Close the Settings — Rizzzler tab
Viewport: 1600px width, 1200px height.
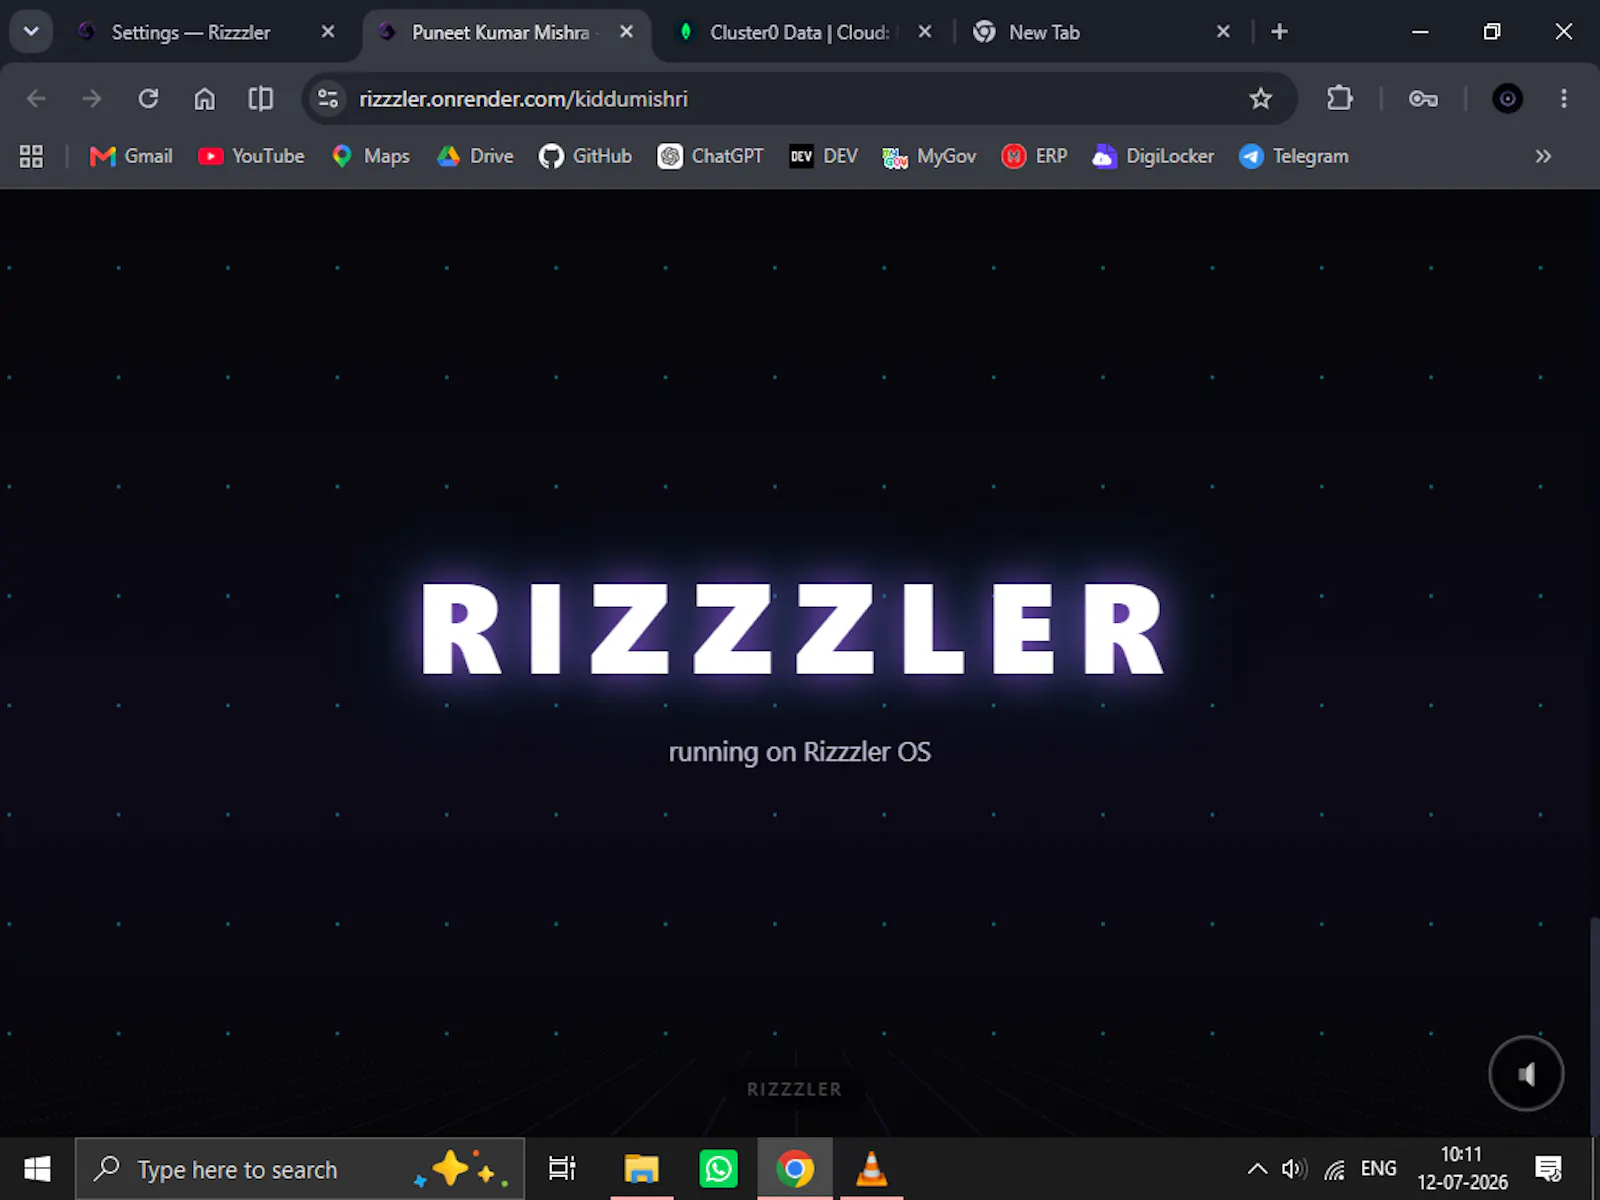tap(328, 32)
